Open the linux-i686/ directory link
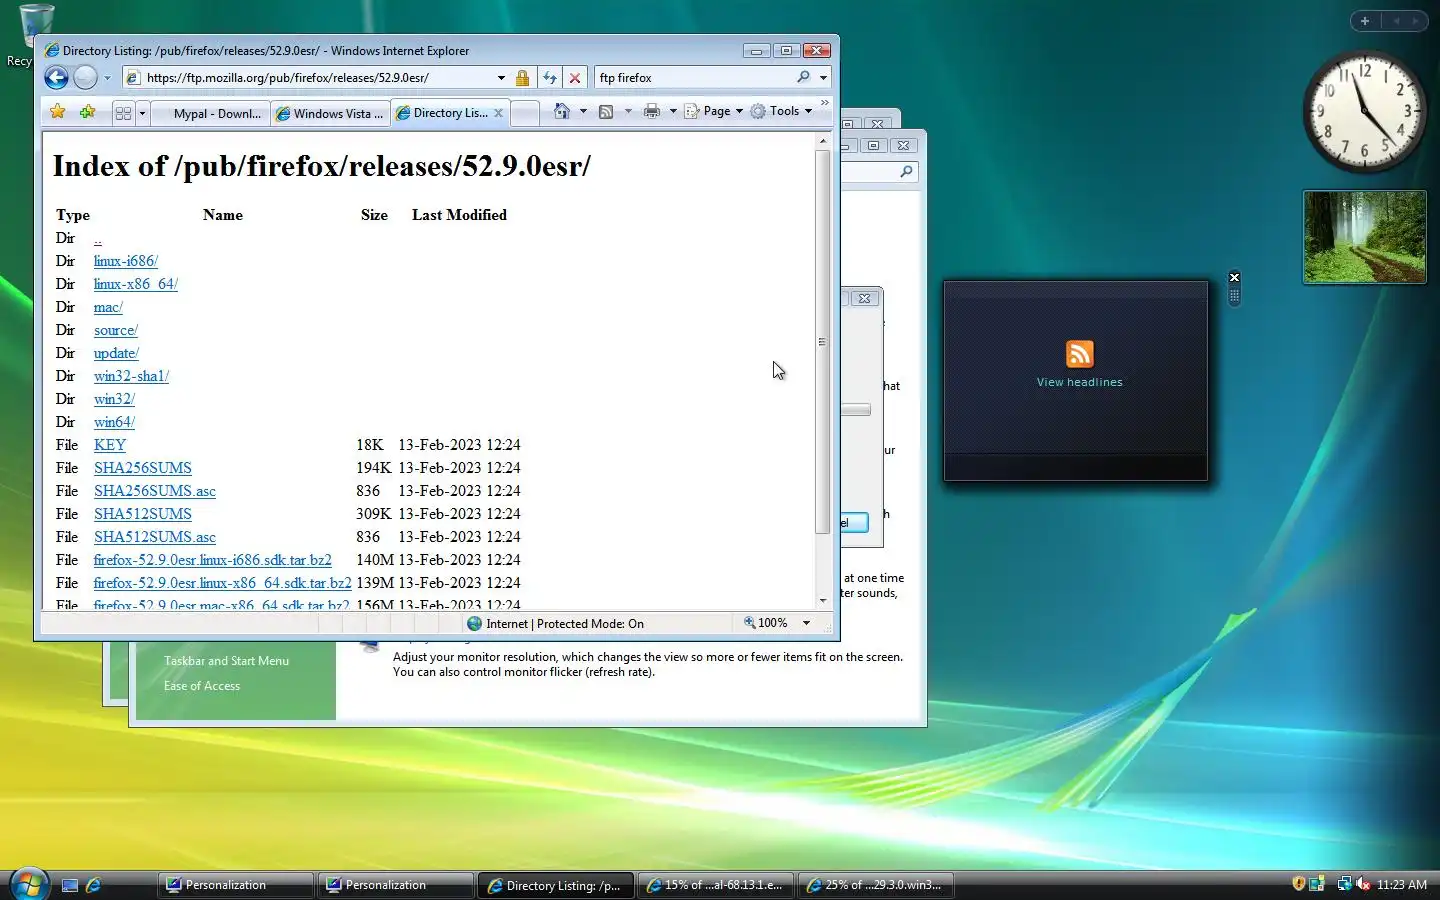The height and width of the screenshot is (900, 1440). 126,261
